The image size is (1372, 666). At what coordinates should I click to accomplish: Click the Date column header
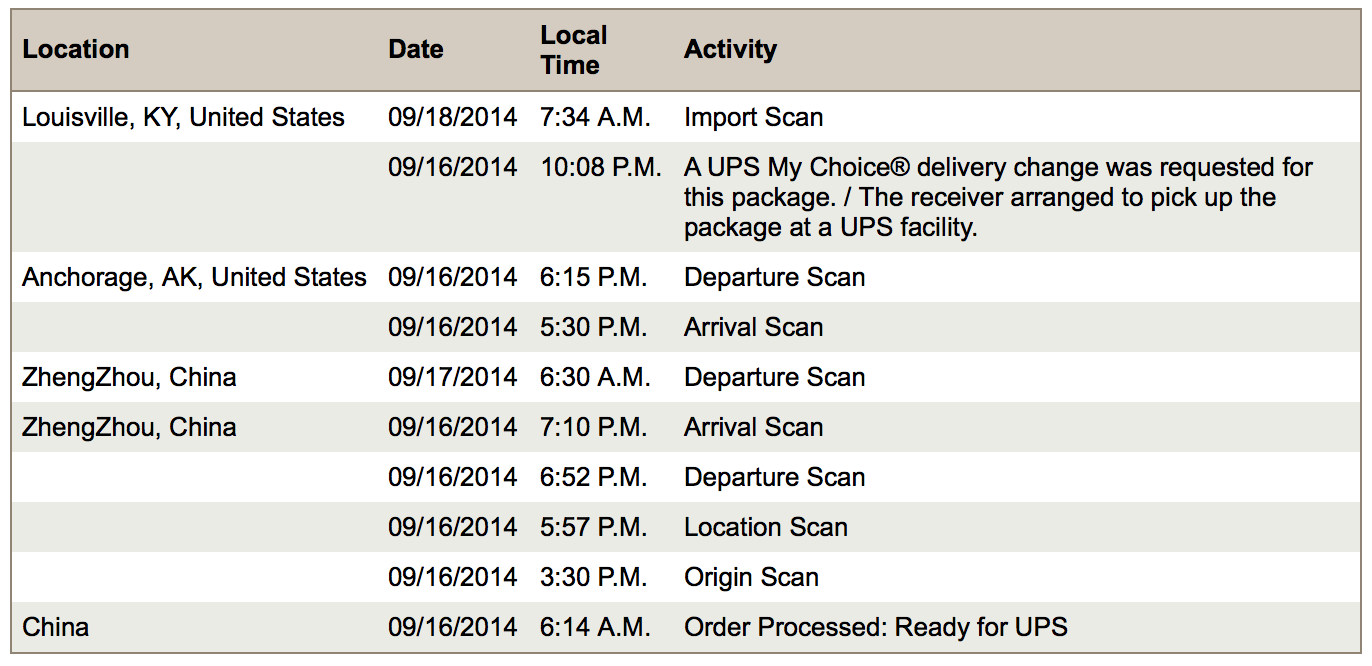tap(415, 50)
